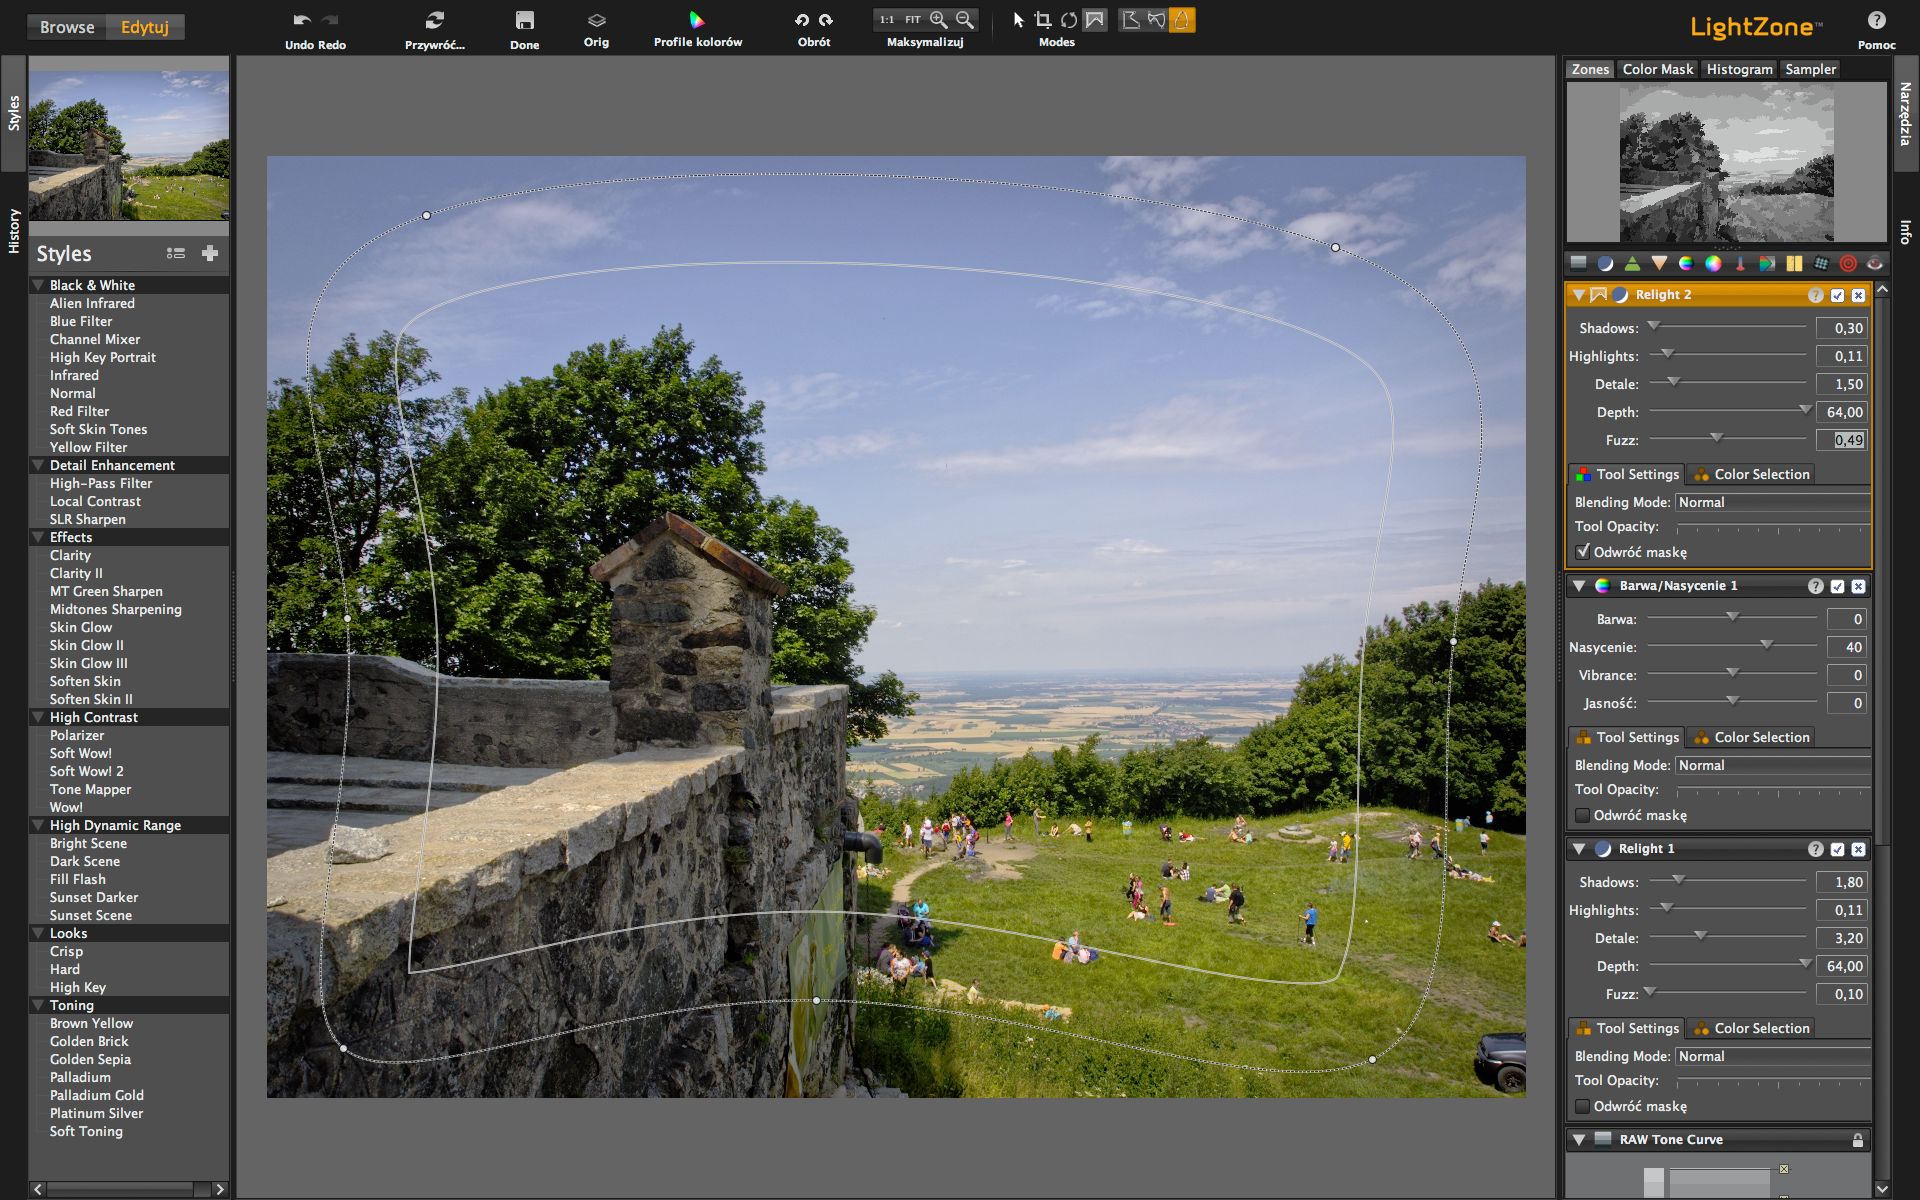Select the Polygon region tool
The width and height of the screenshot is (1920, 1200).
pyautogui.click(x=1131, y=18)
